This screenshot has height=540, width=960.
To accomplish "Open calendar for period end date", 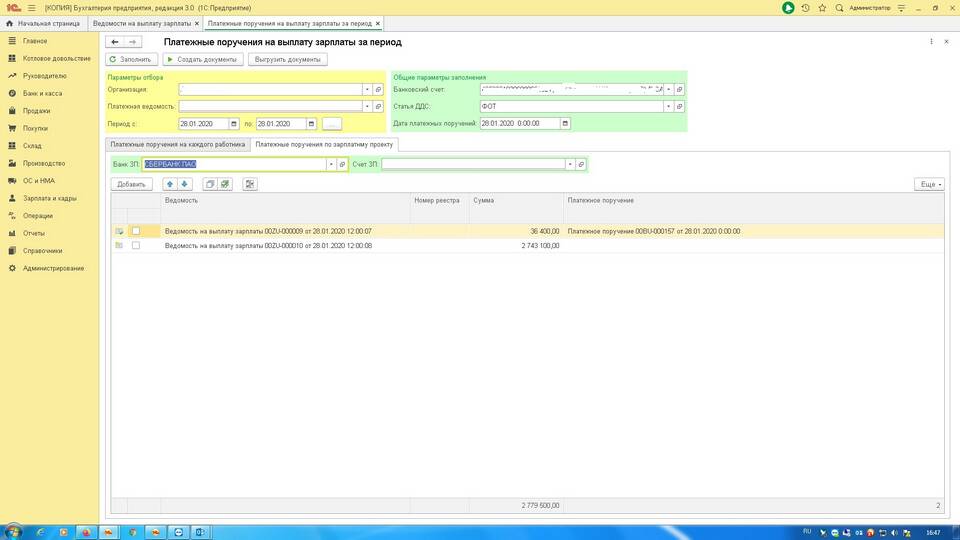I will (311, 124).
